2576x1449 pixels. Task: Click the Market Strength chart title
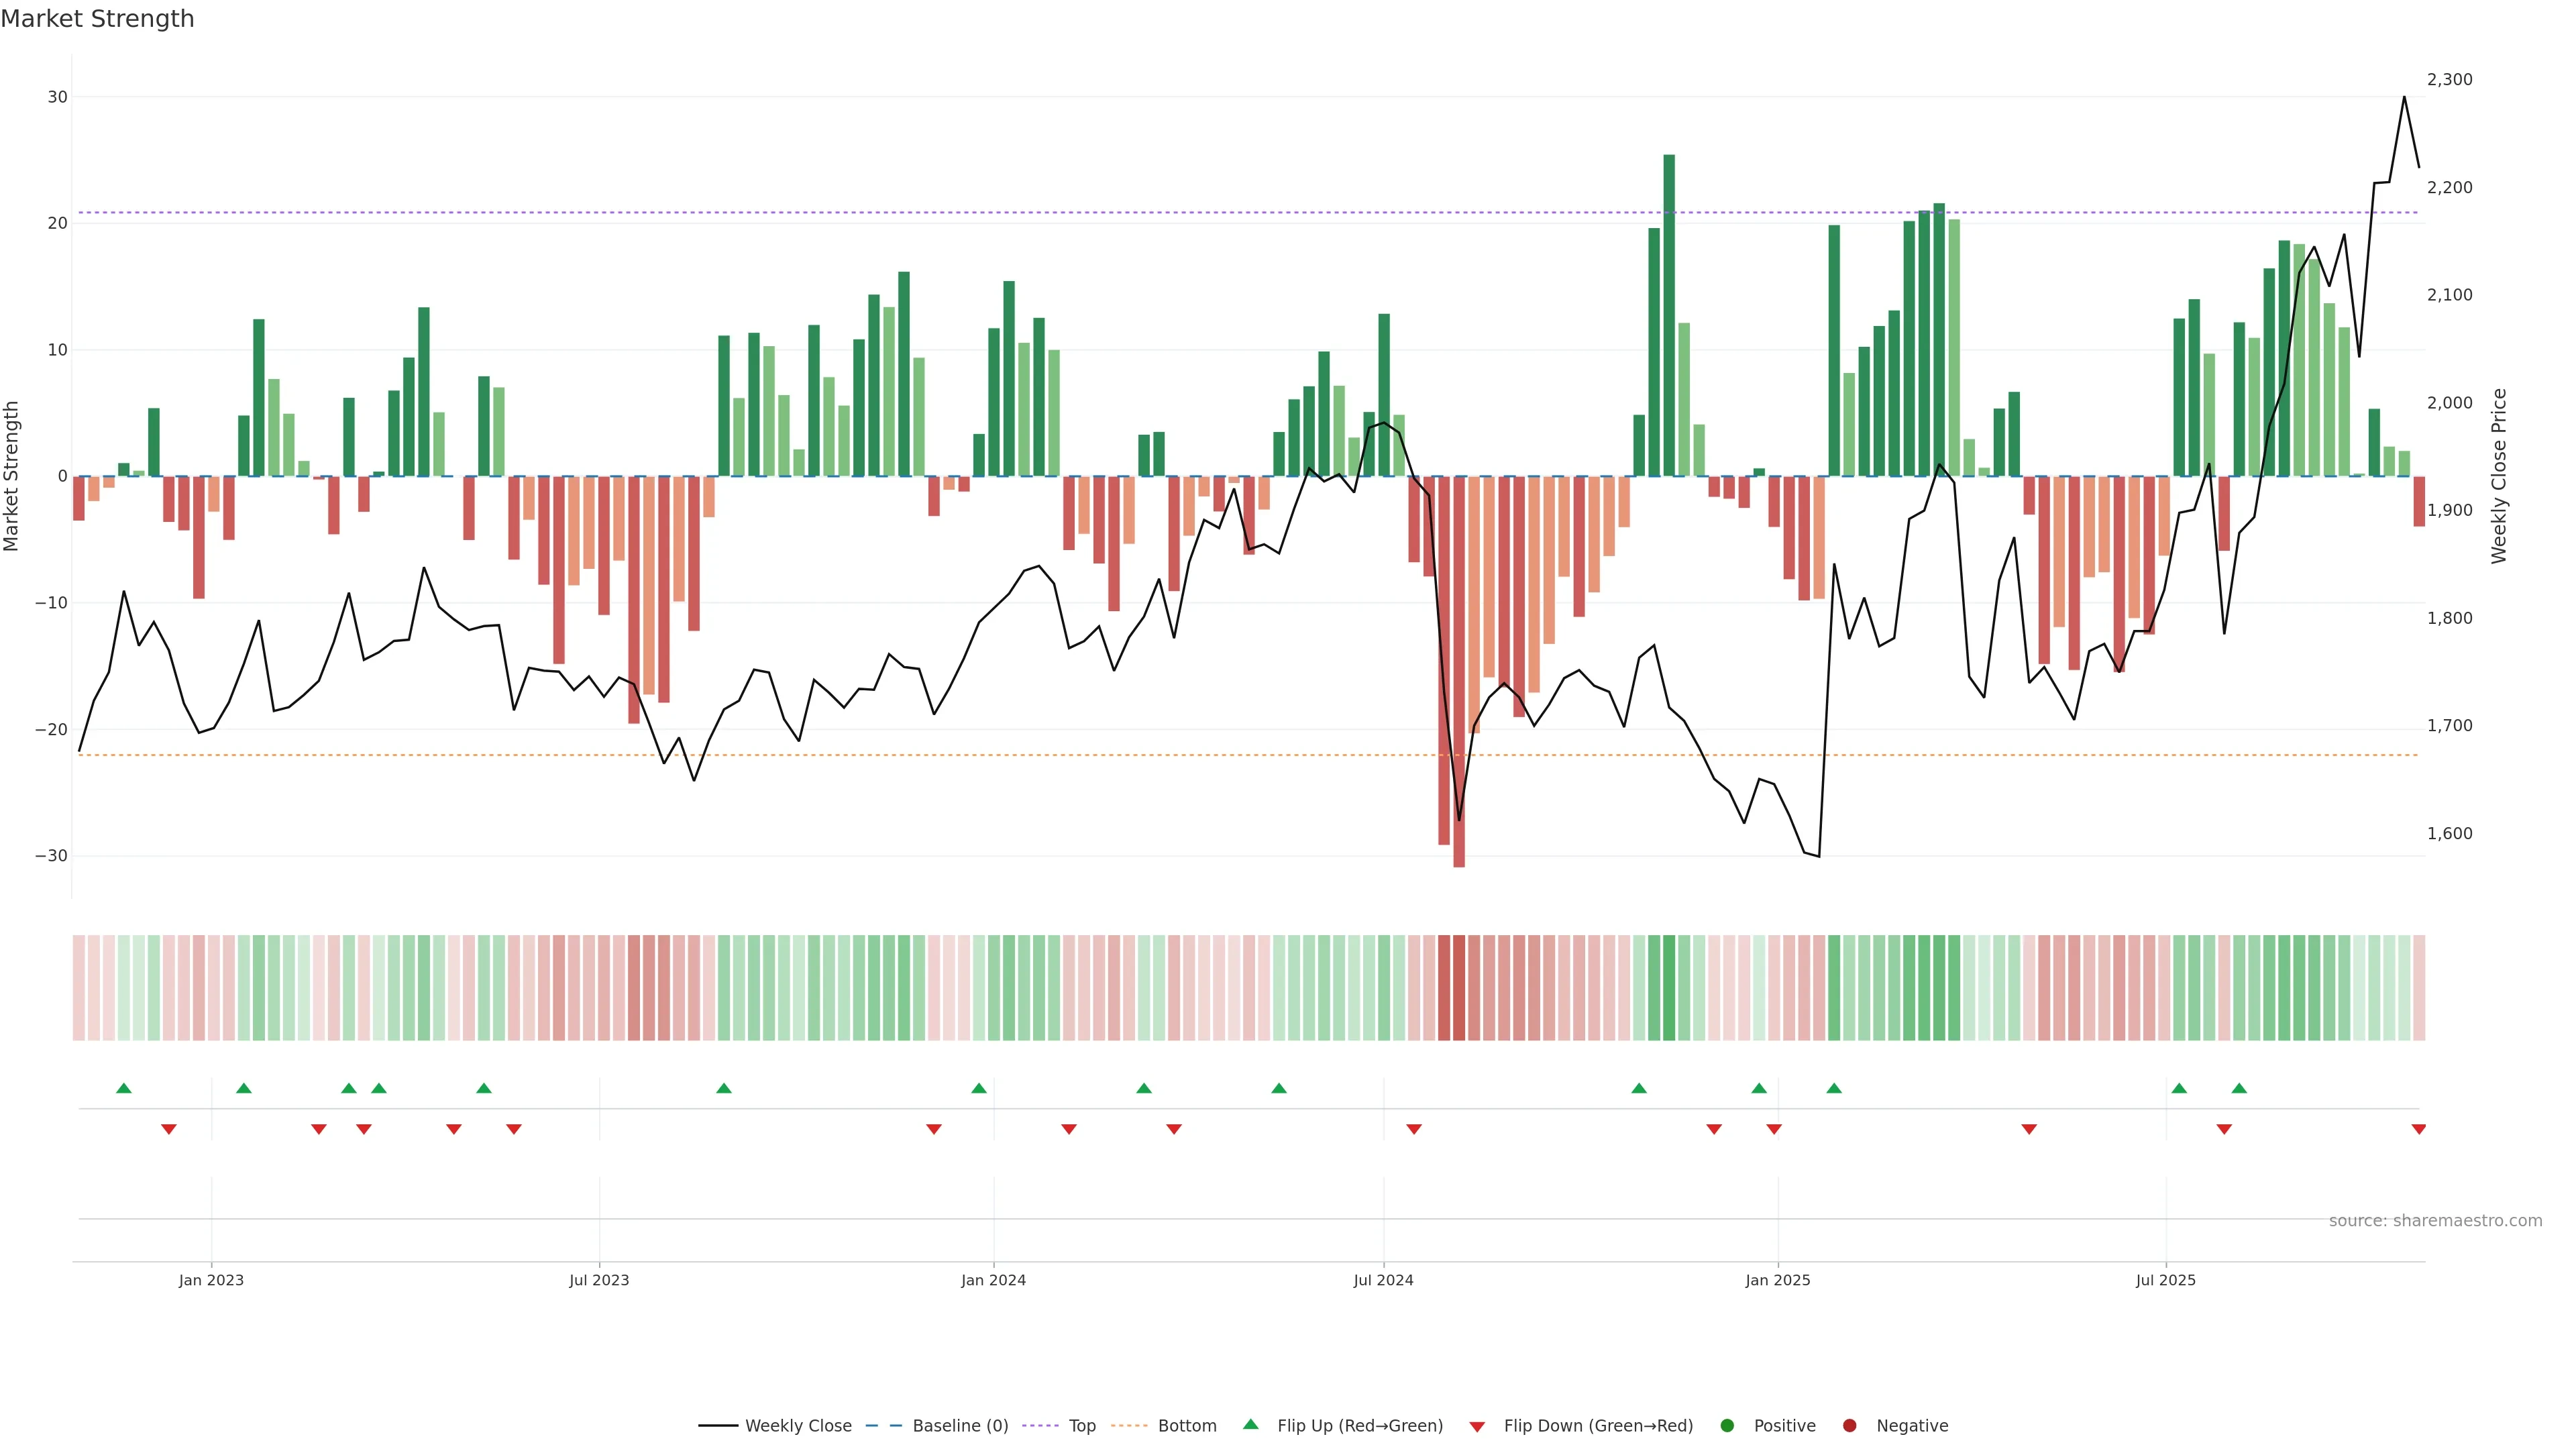(x=97, y=19)
